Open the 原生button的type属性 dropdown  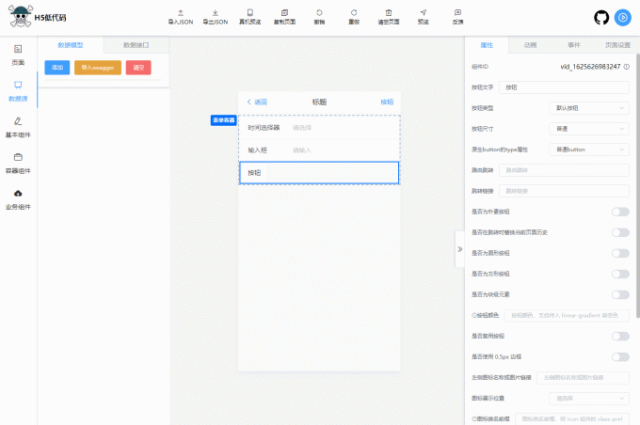click(589, 149)
